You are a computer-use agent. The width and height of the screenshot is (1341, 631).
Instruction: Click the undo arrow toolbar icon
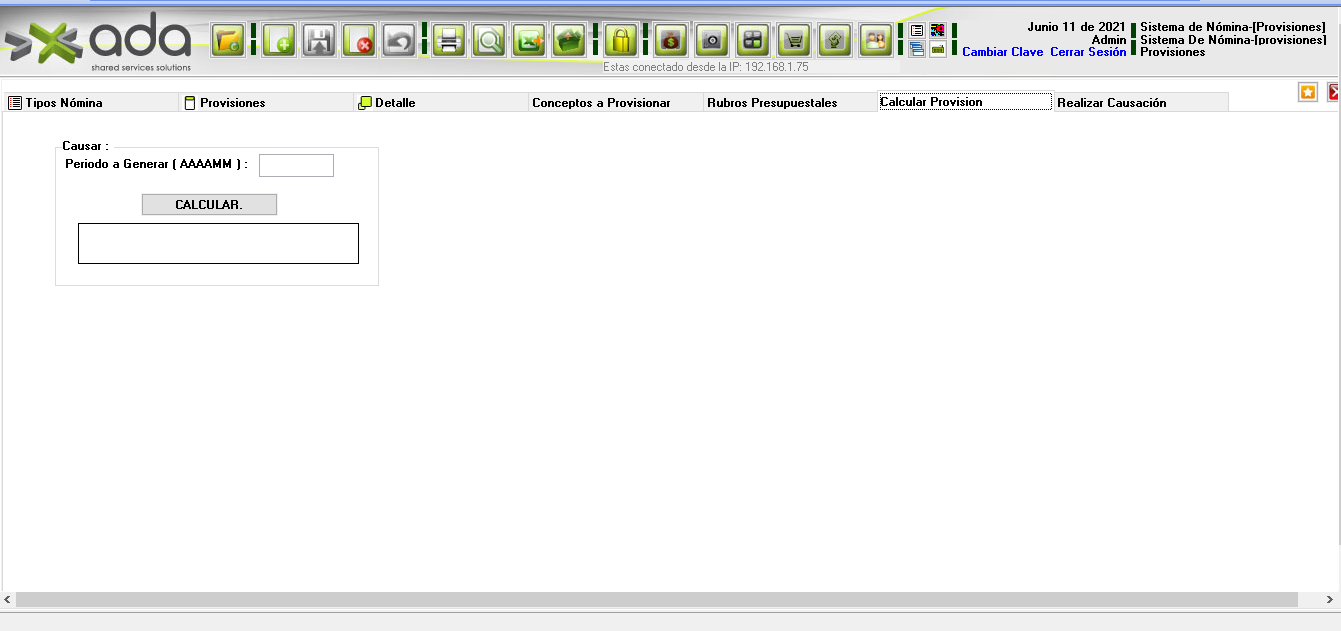point(400,41)
